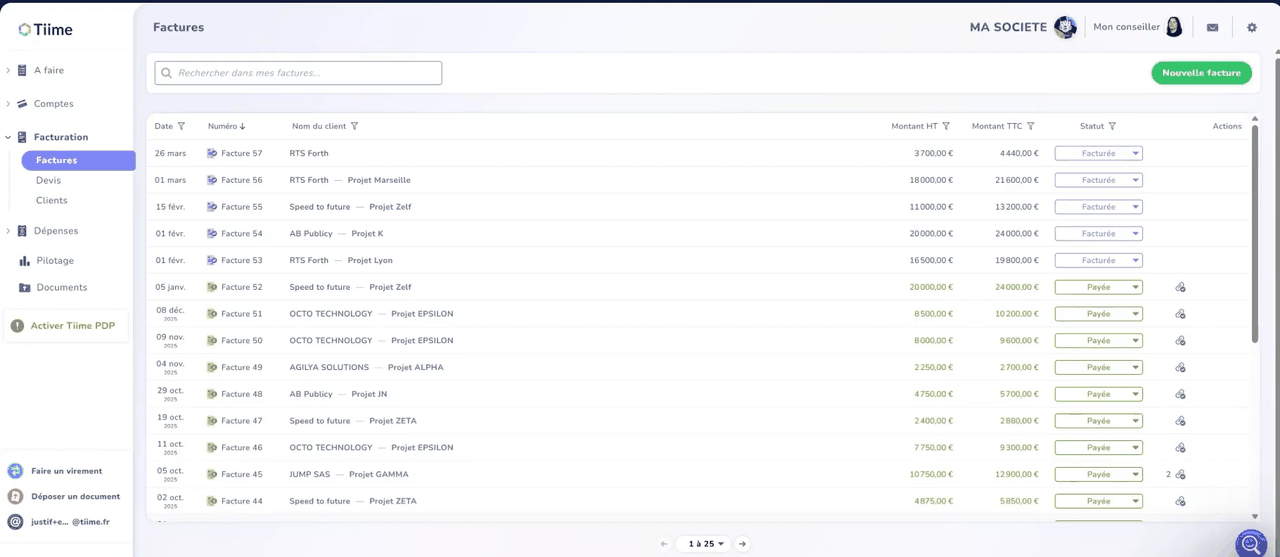Image resolution: width=1280 pixels, height=557 pixels.
Task: Click the linked transaction icon for Facture 45
Action: pos(1181,474)
